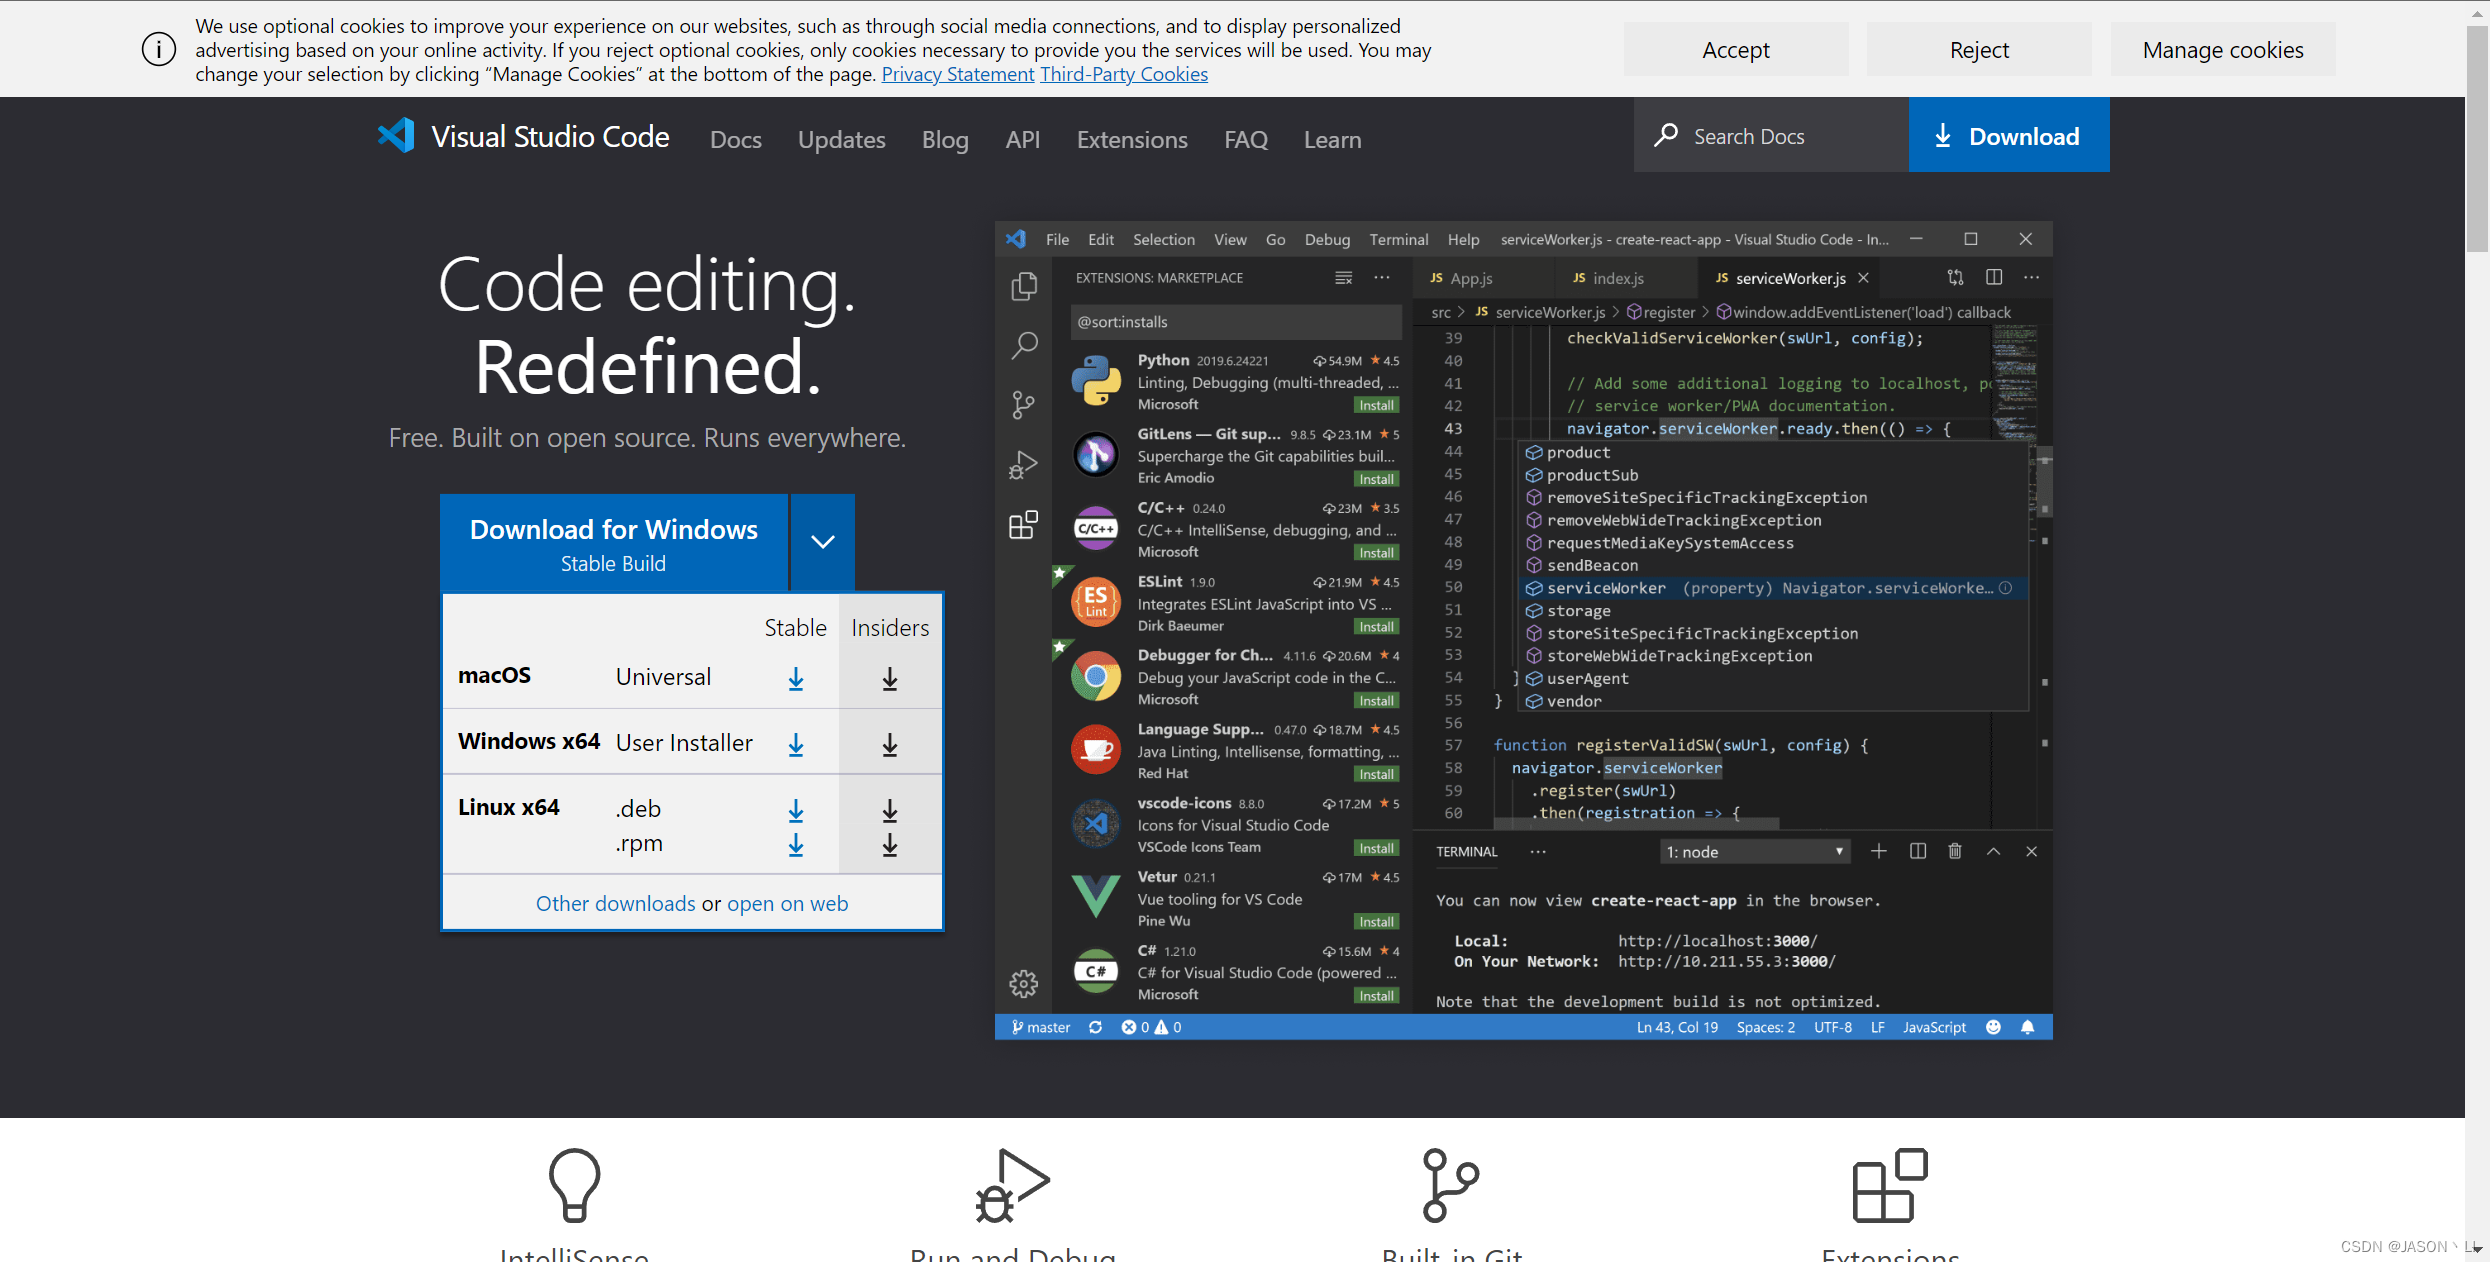Click the Extensions blocks feature icon

pos(1889,1185)
